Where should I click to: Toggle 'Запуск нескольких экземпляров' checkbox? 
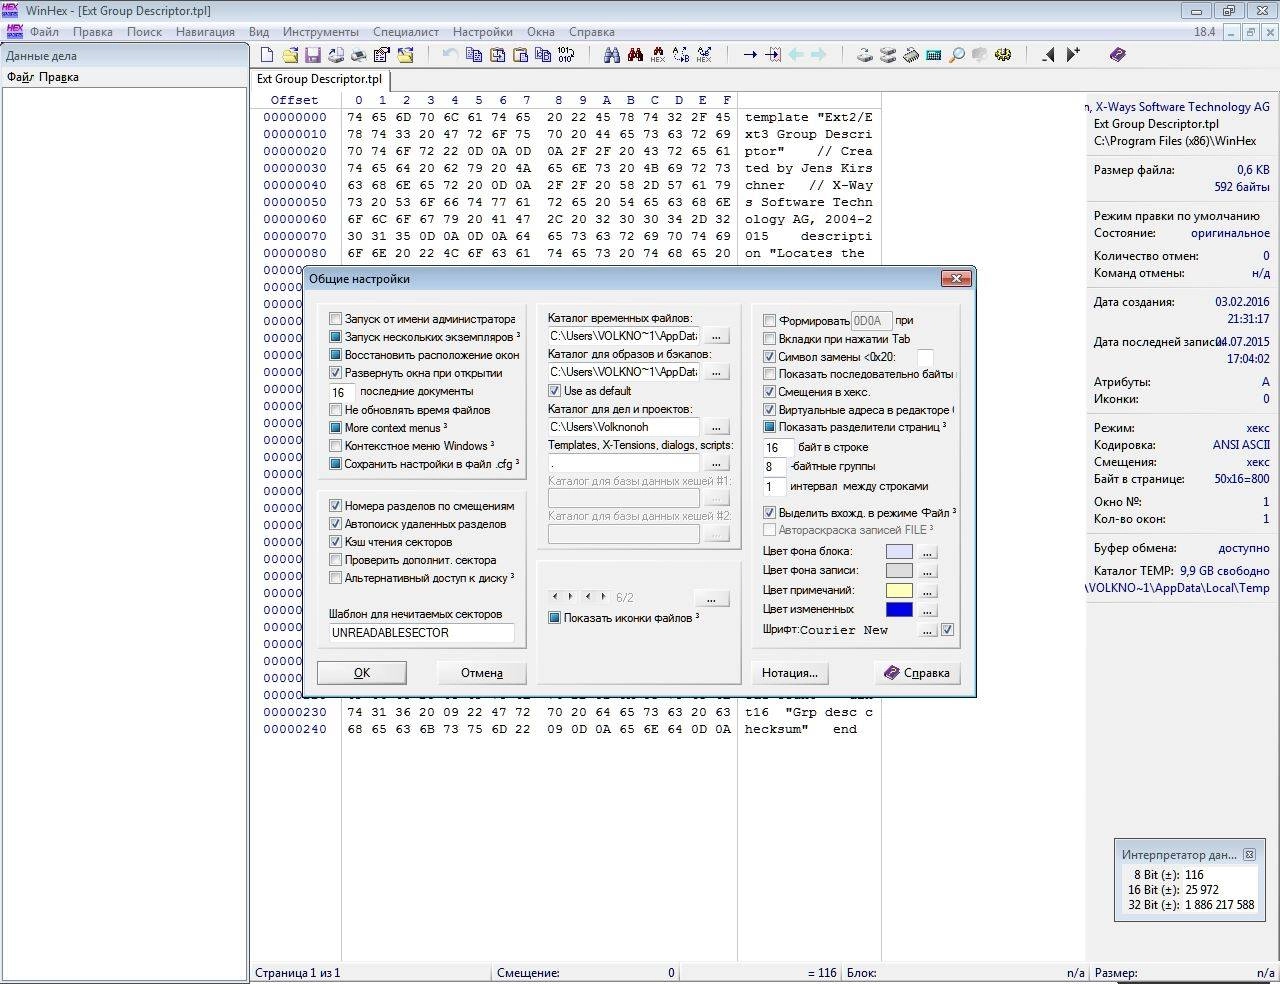[x=336, y=337]
